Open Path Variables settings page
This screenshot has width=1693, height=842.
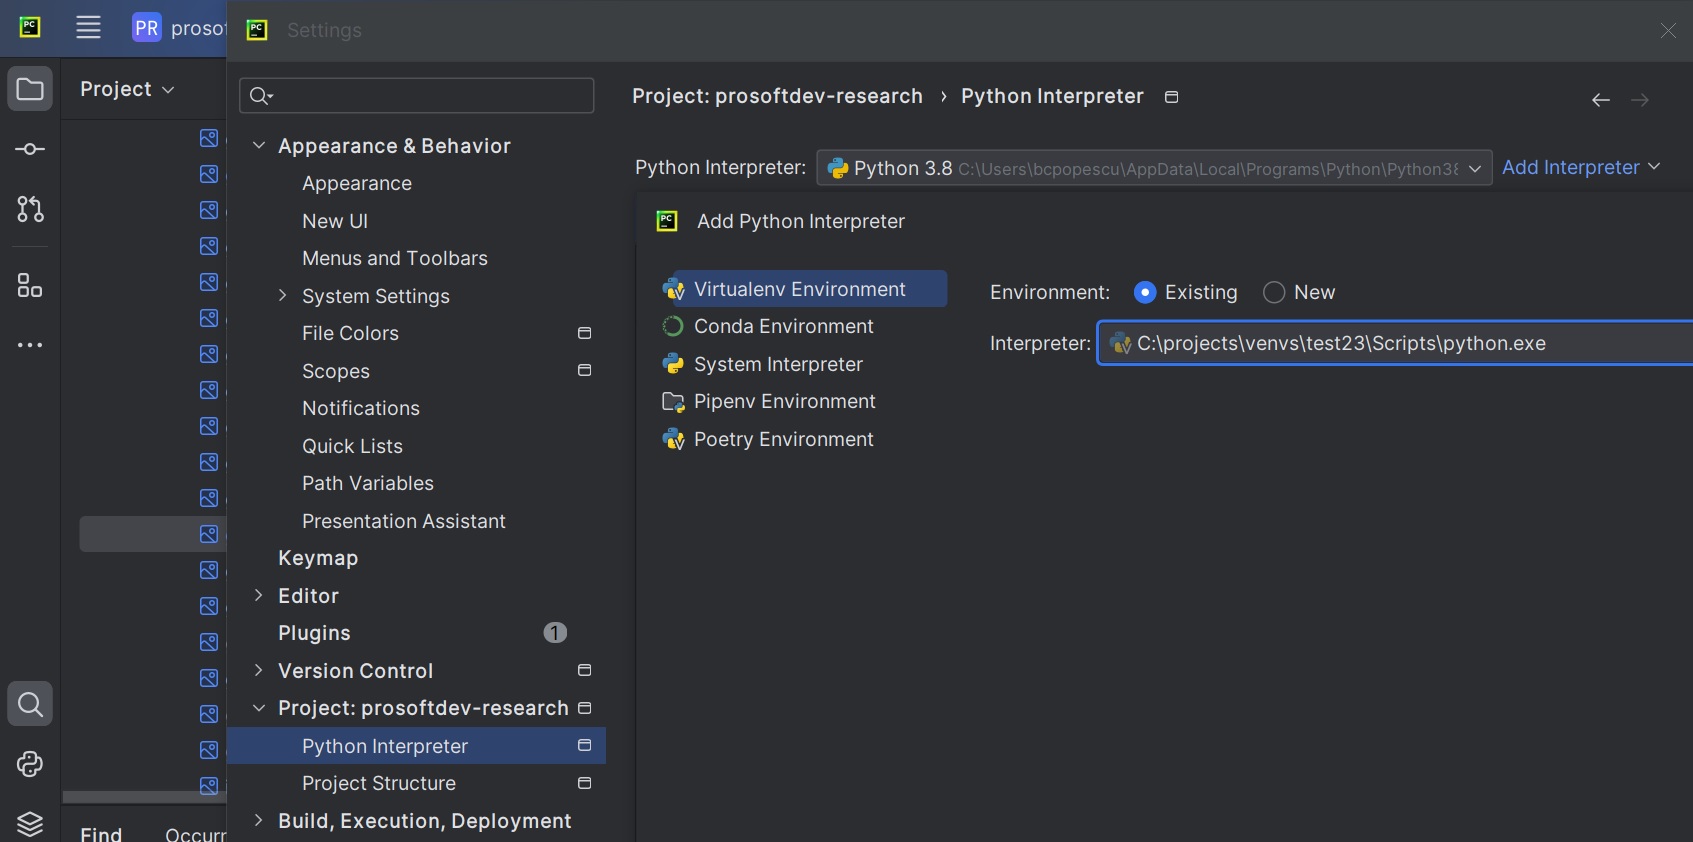point(368,483)
